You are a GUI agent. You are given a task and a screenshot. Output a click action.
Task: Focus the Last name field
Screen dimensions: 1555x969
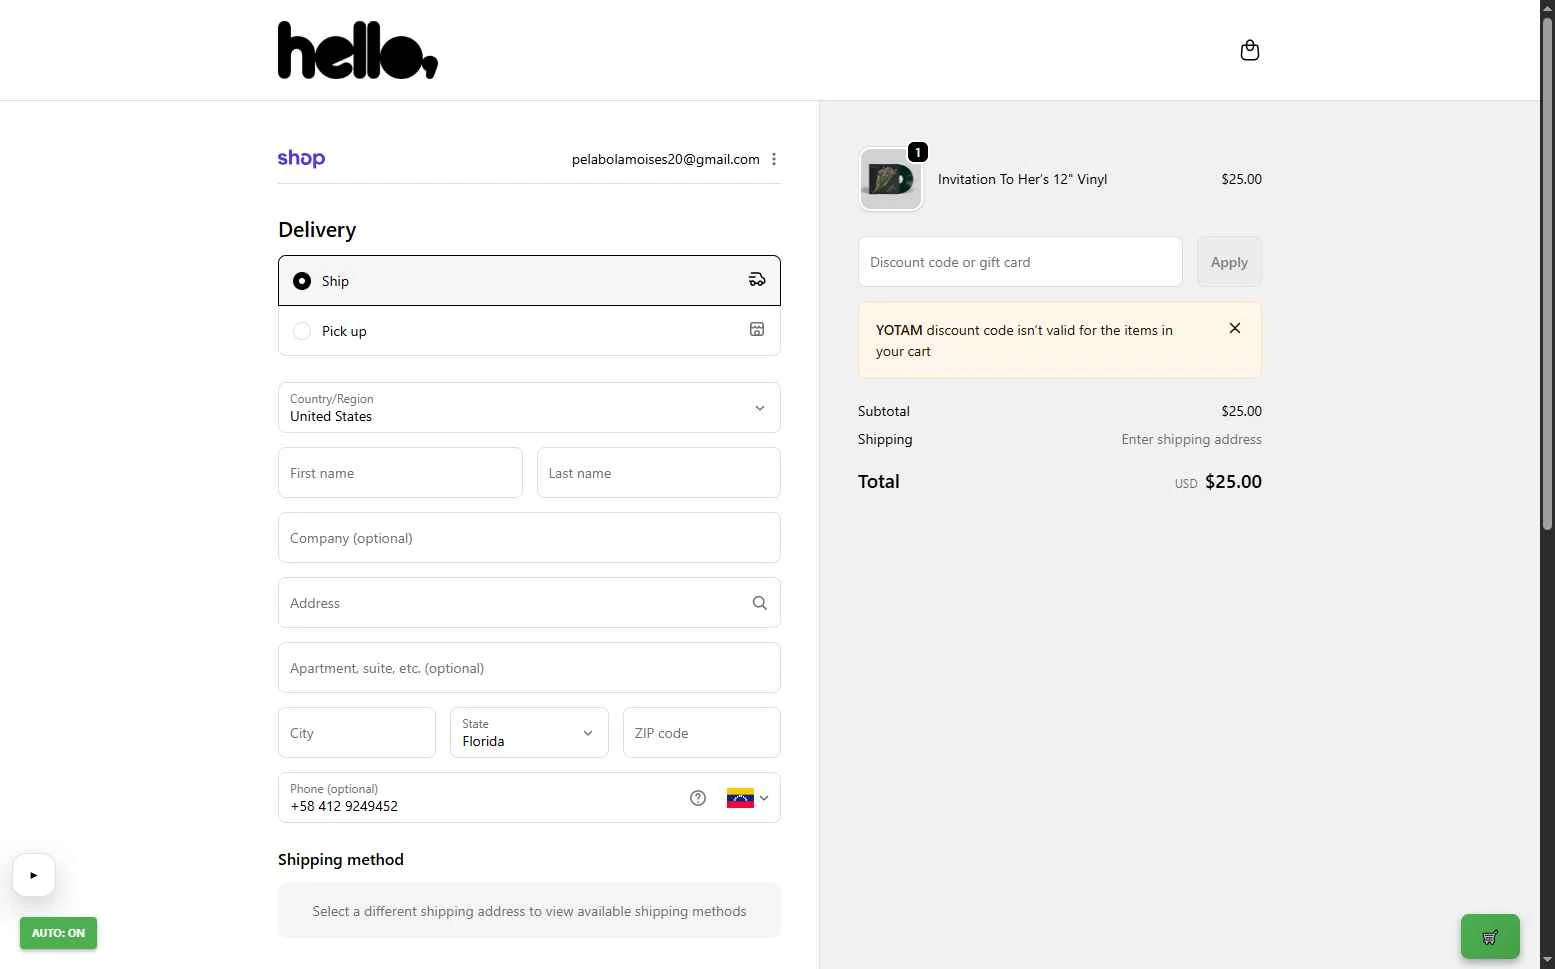point(658,472)
